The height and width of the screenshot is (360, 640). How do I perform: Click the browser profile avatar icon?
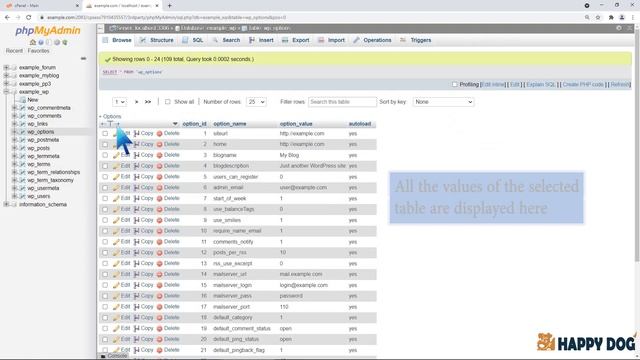pos(622,18)
